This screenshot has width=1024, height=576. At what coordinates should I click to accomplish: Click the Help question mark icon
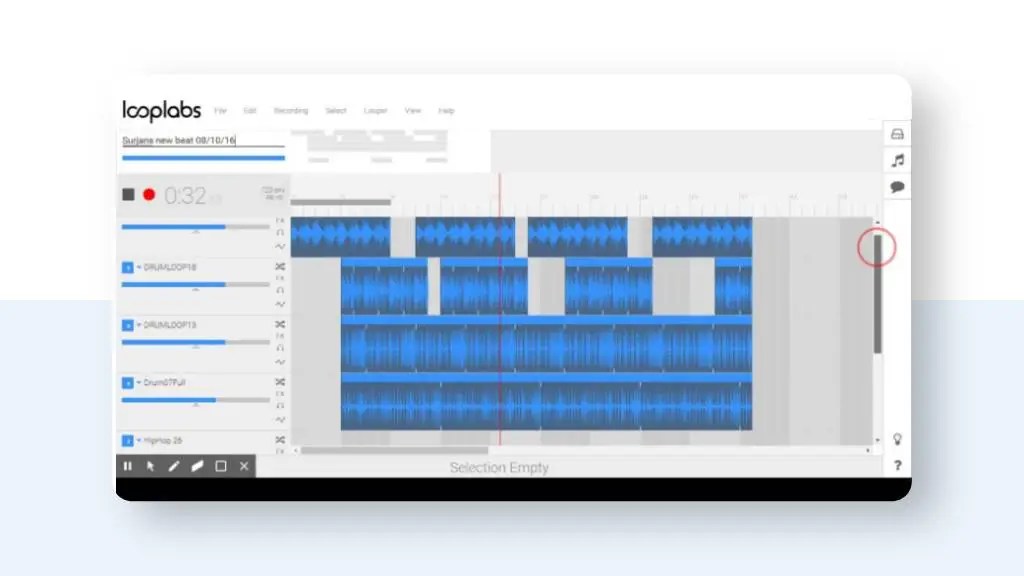[897, 464]
